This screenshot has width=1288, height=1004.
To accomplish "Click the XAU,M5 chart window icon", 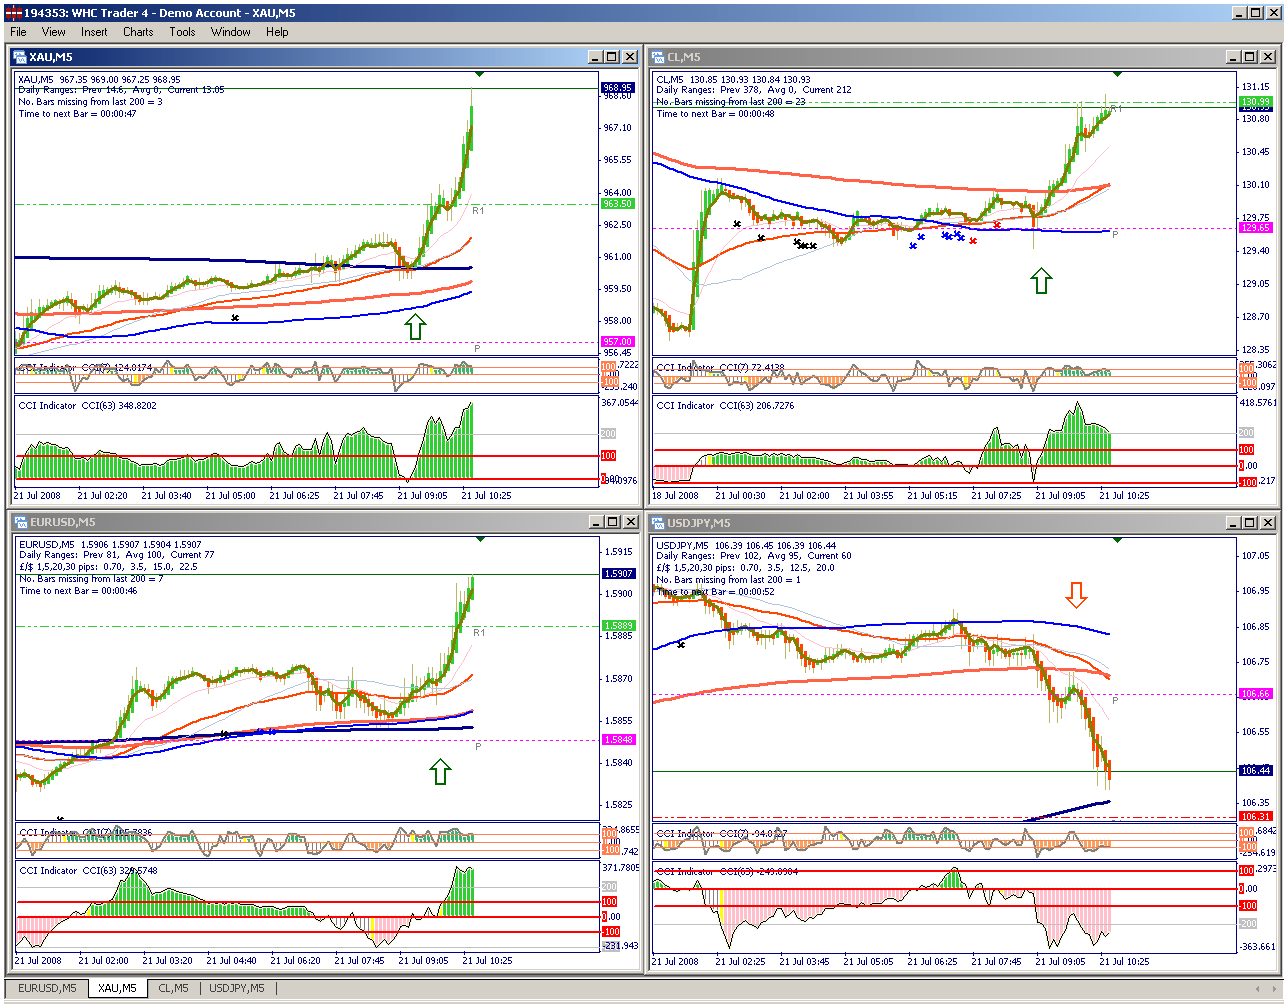I will [x=20, y=57].
